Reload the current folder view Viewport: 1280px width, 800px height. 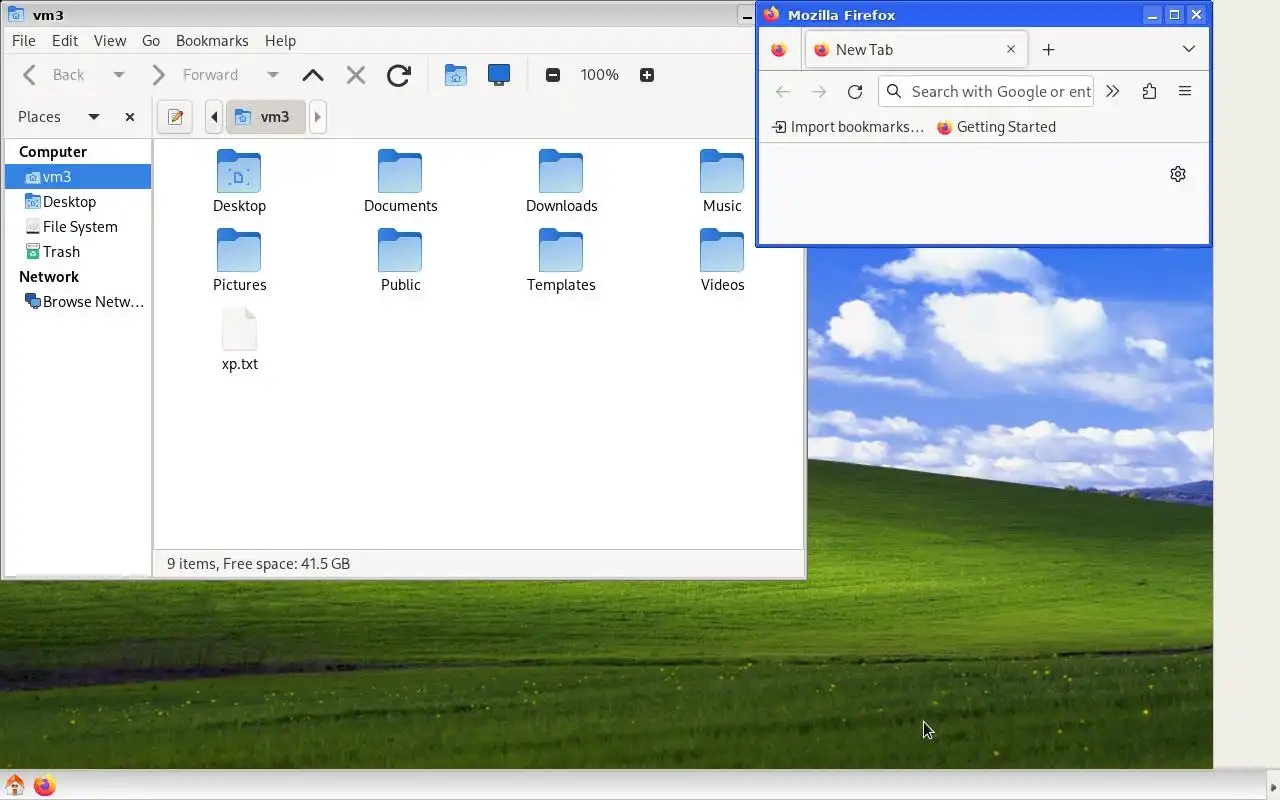[399, 75]
